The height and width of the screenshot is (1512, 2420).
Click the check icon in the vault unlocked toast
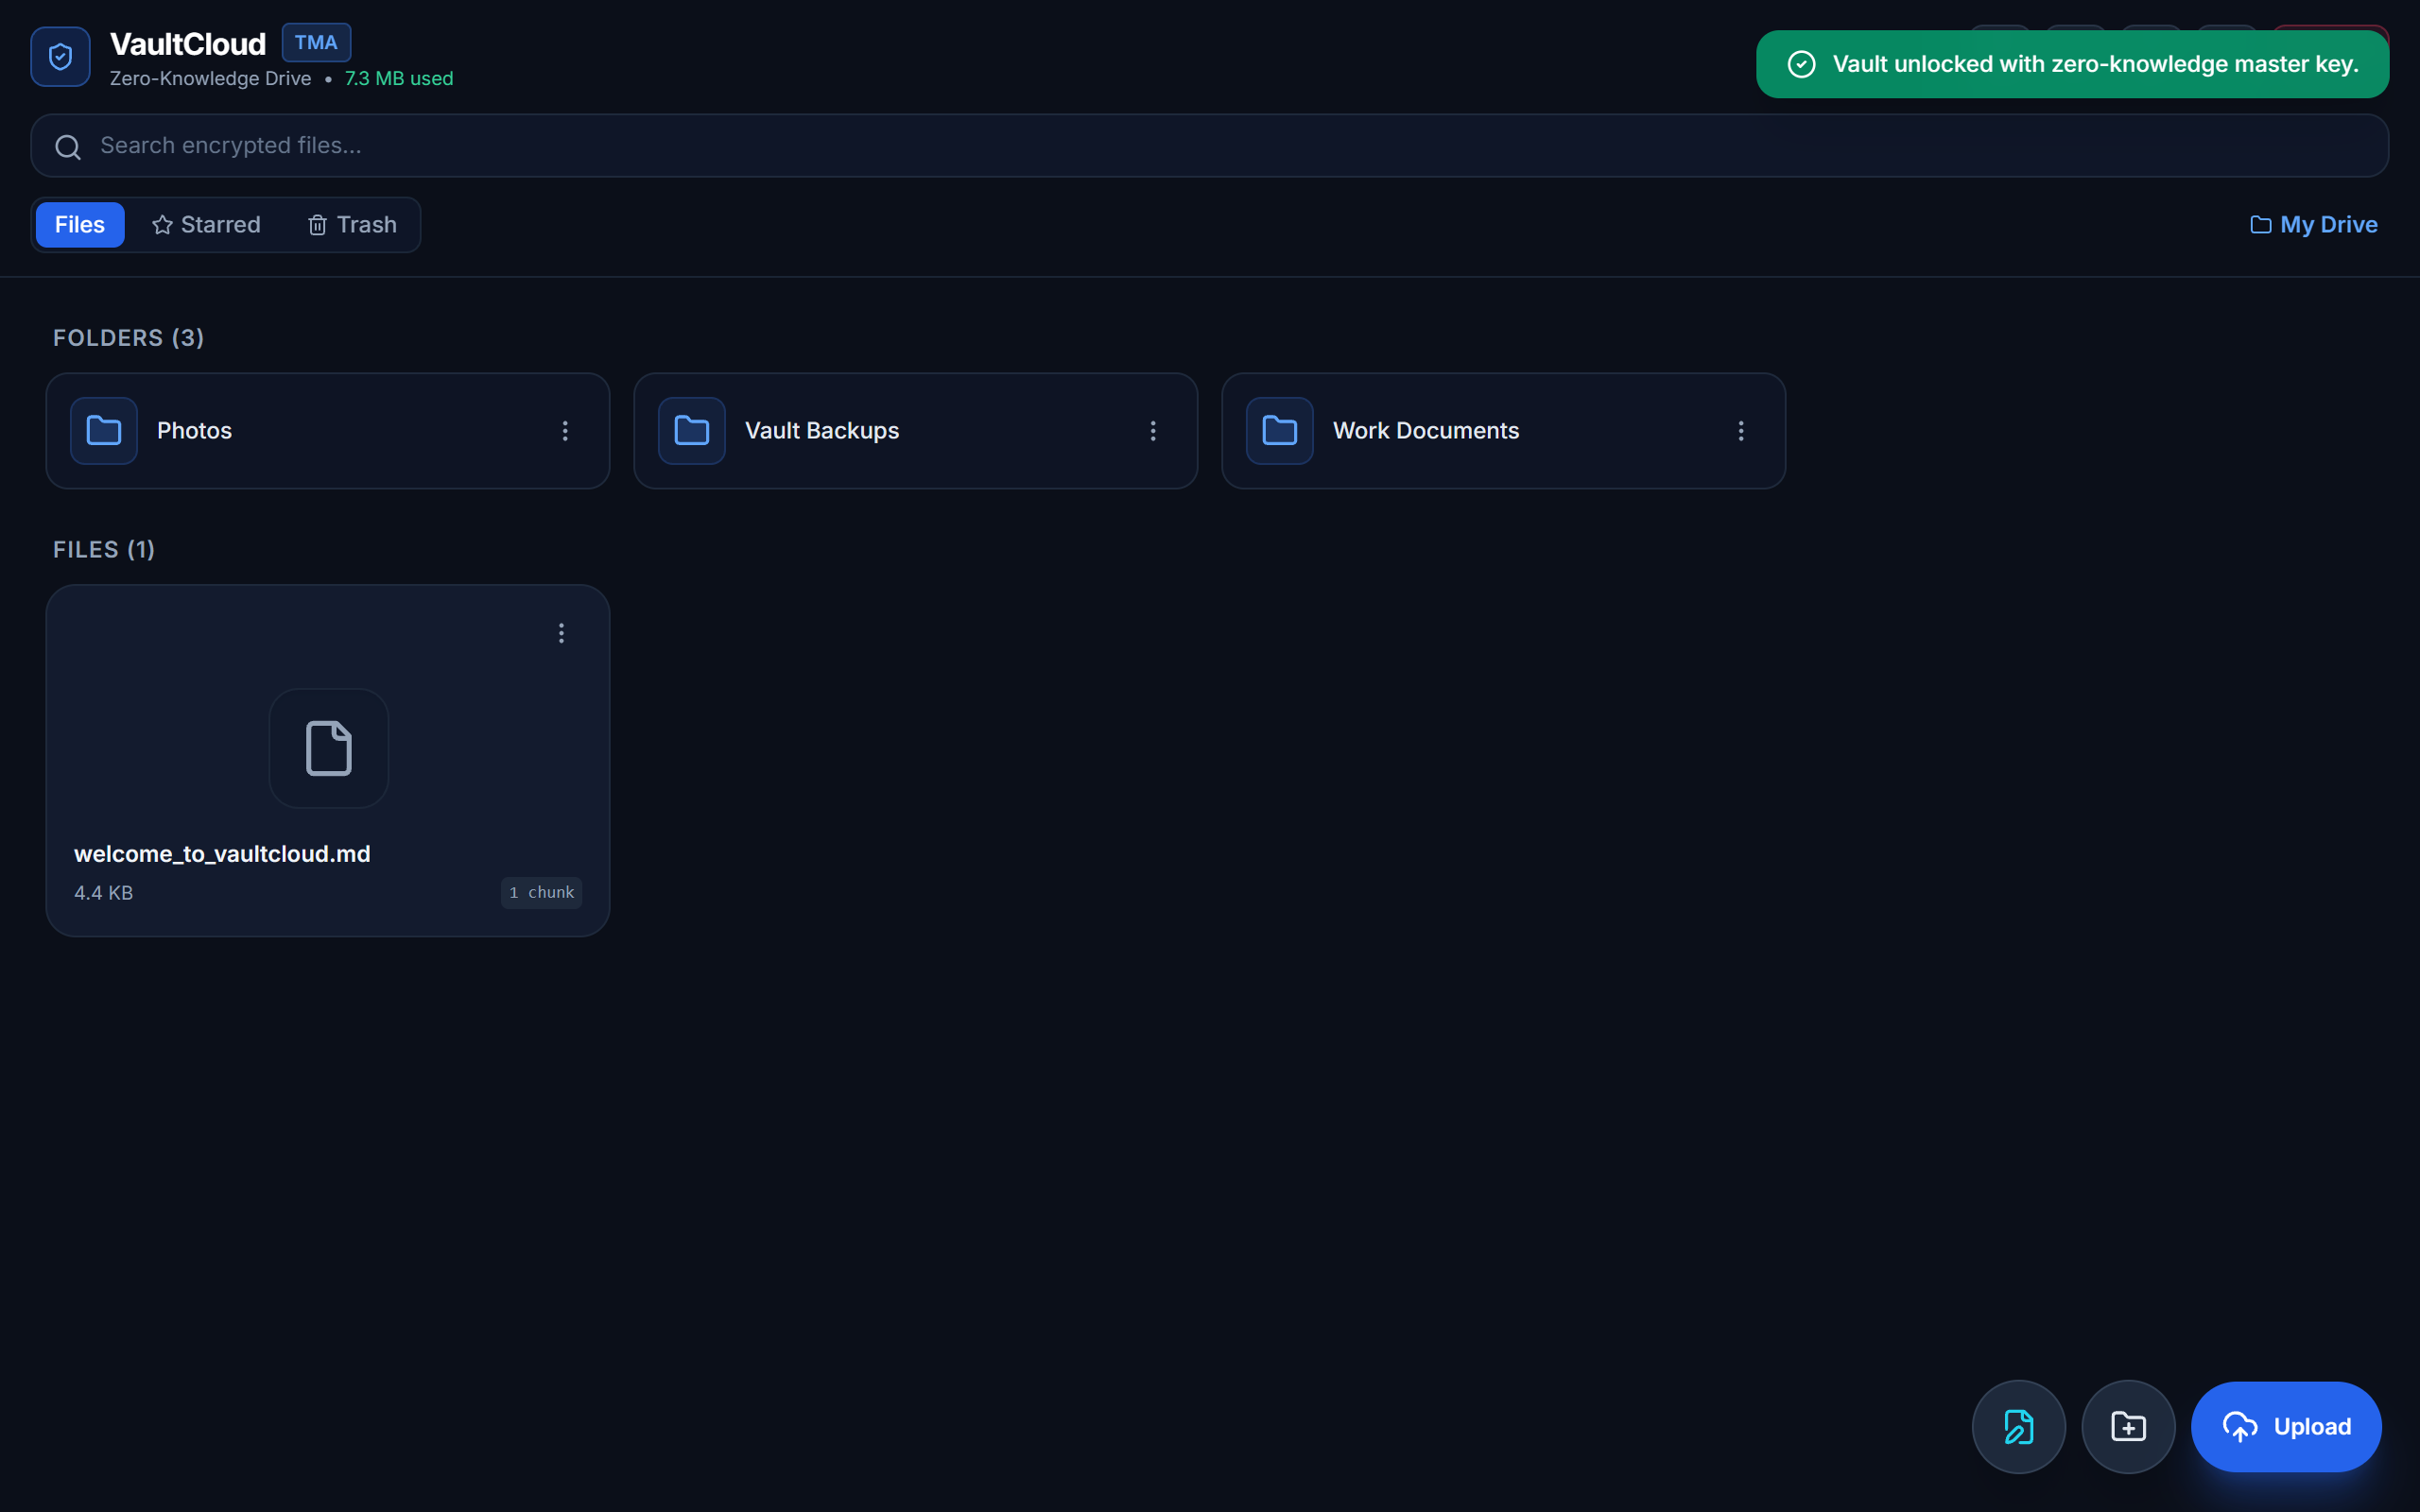1801,64
